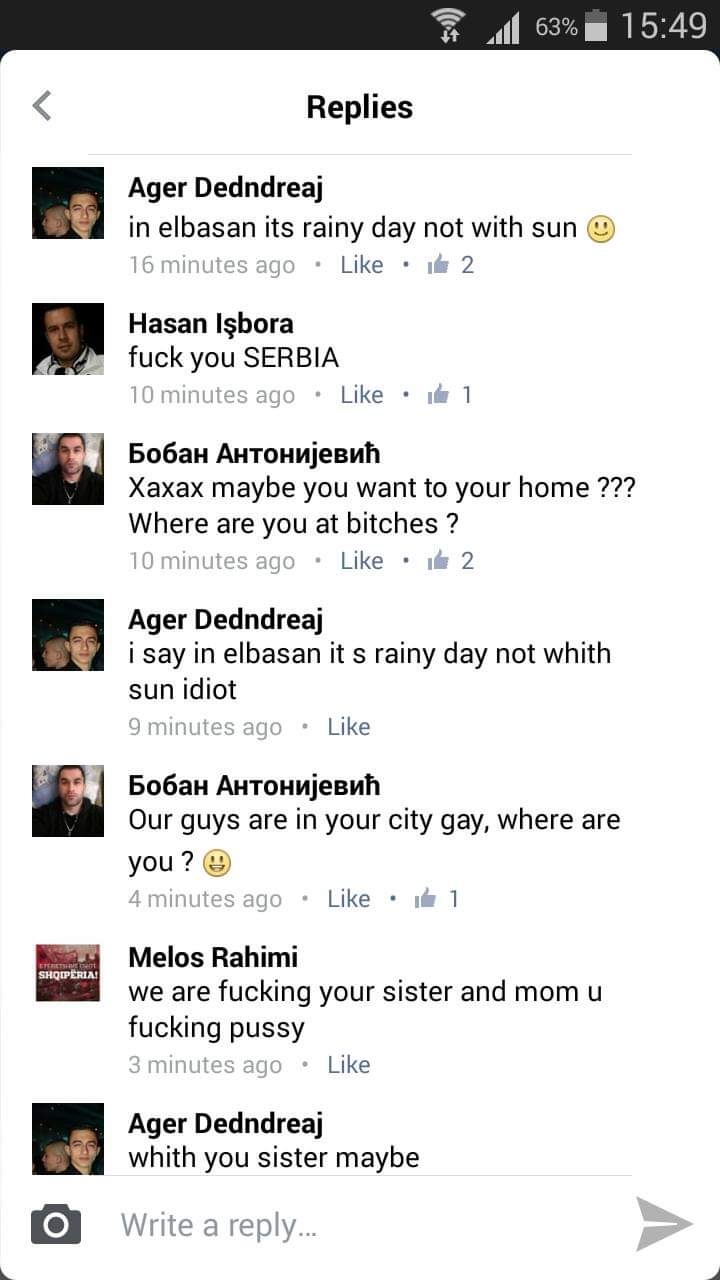Image resolution: width=720 pixels, height=1280 pixels.
Task: Tap the cellular signal bars icon
Action: coord(504,26)
